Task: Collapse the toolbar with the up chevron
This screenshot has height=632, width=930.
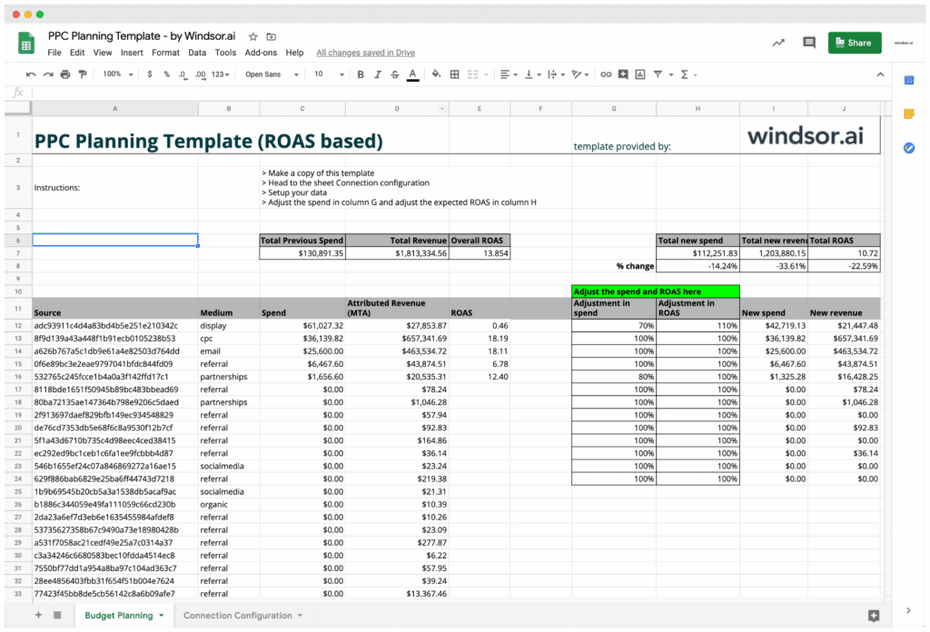Action: click(x=880, y=74)
